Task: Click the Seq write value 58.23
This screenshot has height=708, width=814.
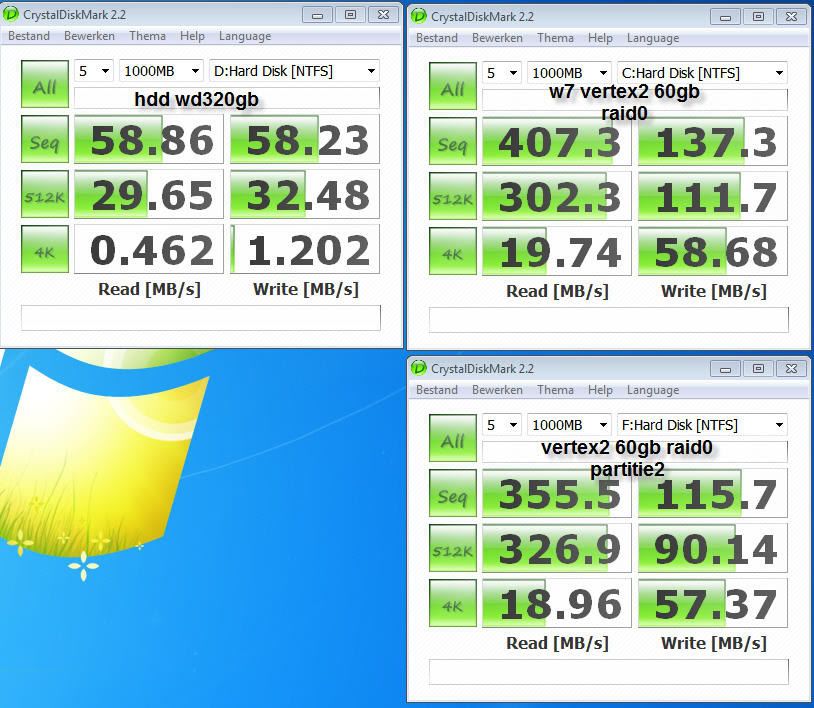Action: [305, 139]
